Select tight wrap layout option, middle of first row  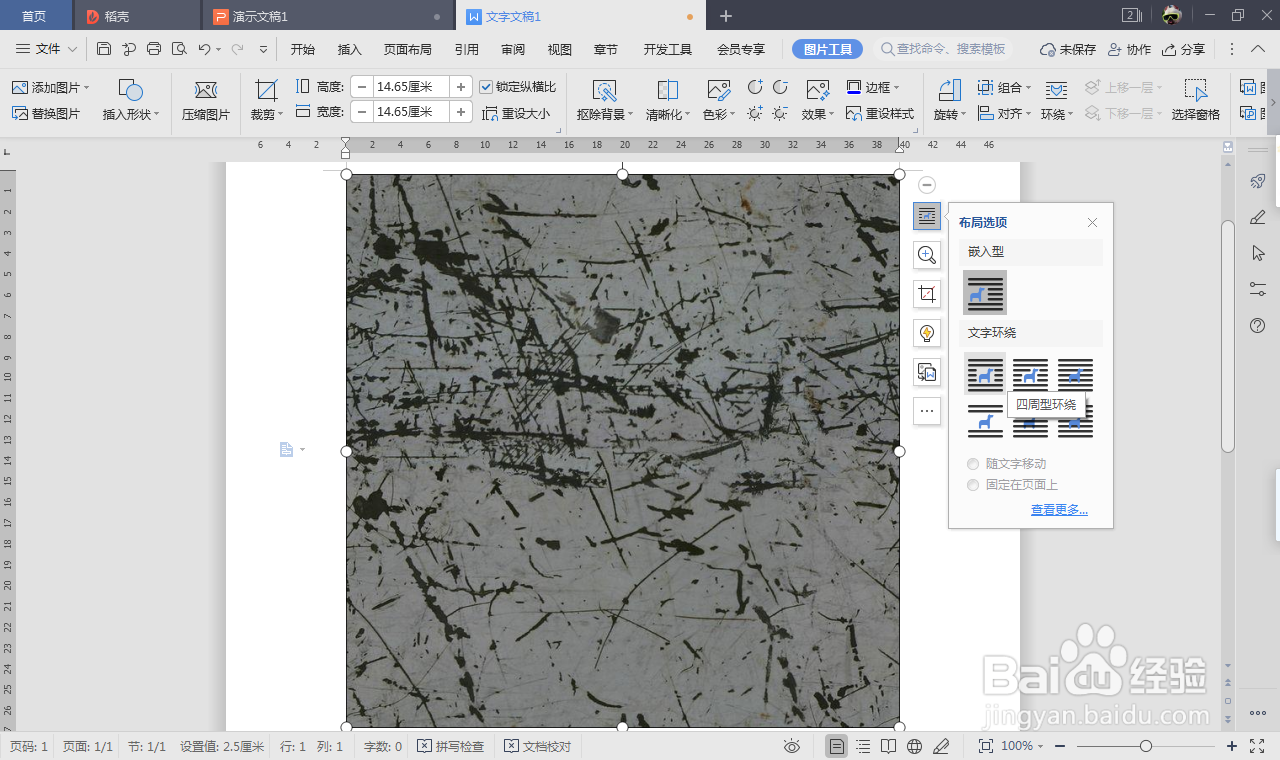click(x=1030, y=374)
